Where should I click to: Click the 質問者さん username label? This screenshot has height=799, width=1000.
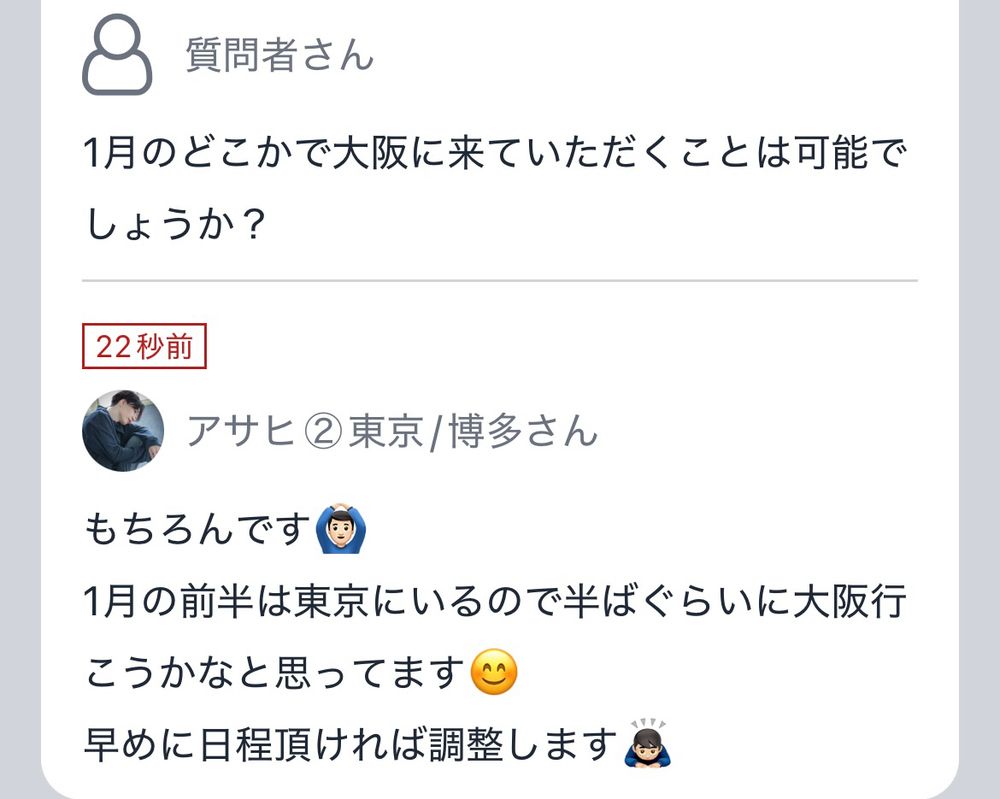(279, 55)
